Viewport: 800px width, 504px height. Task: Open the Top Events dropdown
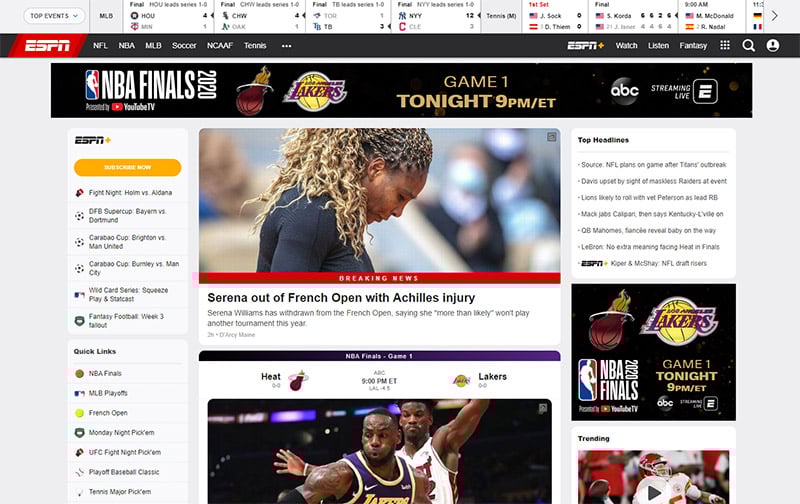(x=54, y=16)
